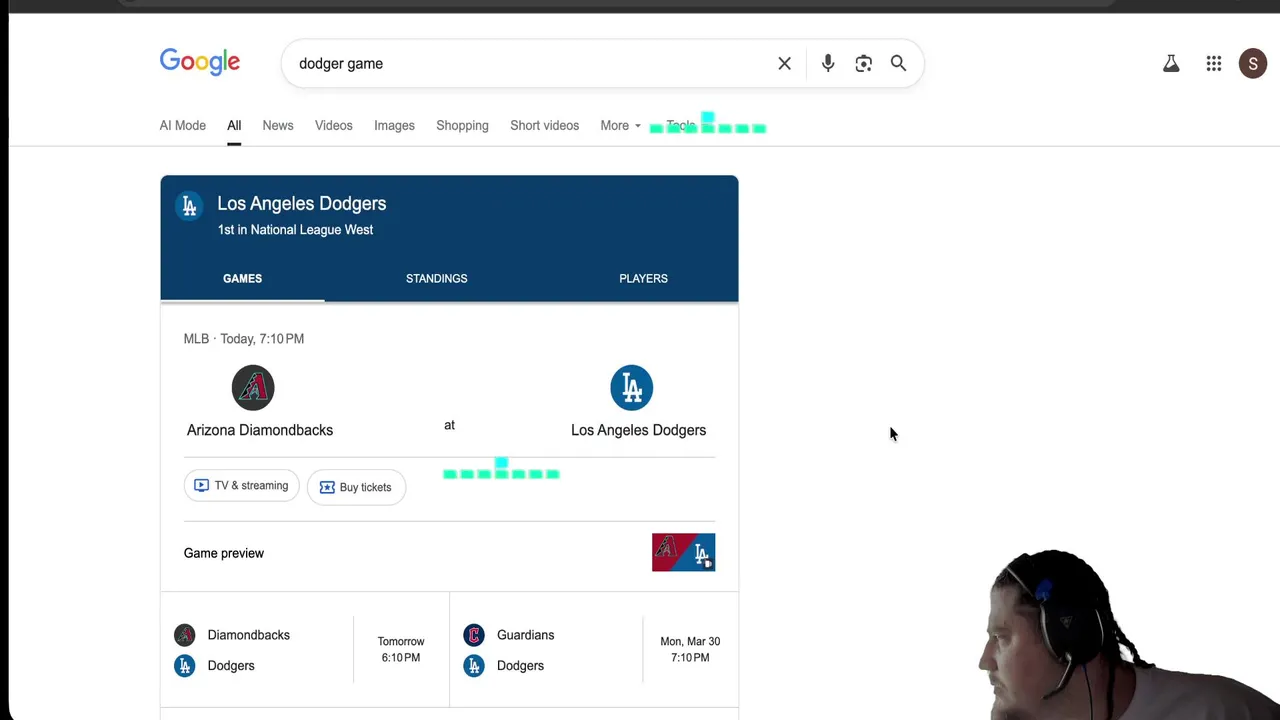The width and height of the screenshot is (1280, 720).
Task: Start voice search with microphone icon
Action: [828, 64]
